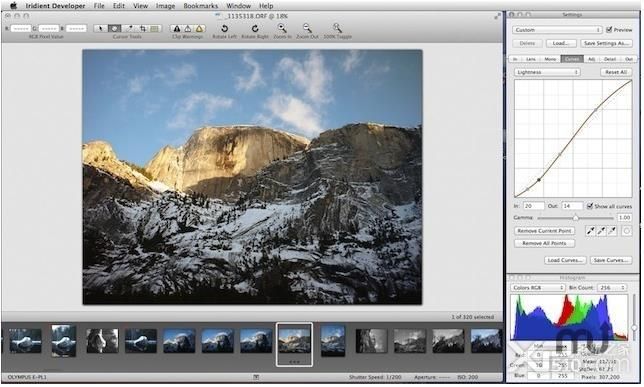Switch to the Out settings tab
The width and height of the screenshot is (644, 387).
point(628,59)
